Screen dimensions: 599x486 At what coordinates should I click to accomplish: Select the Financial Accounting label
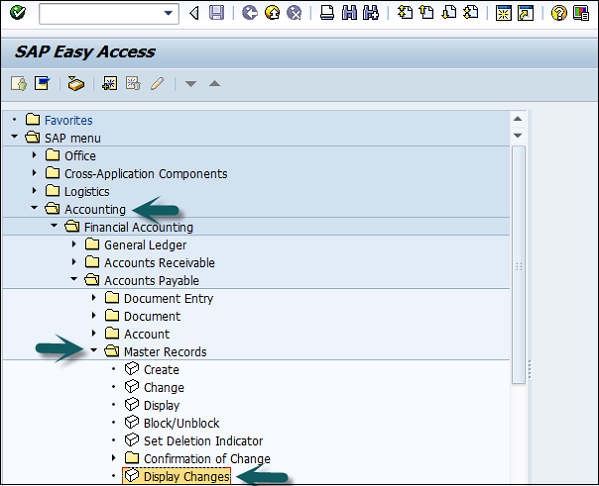pos(138,227)
